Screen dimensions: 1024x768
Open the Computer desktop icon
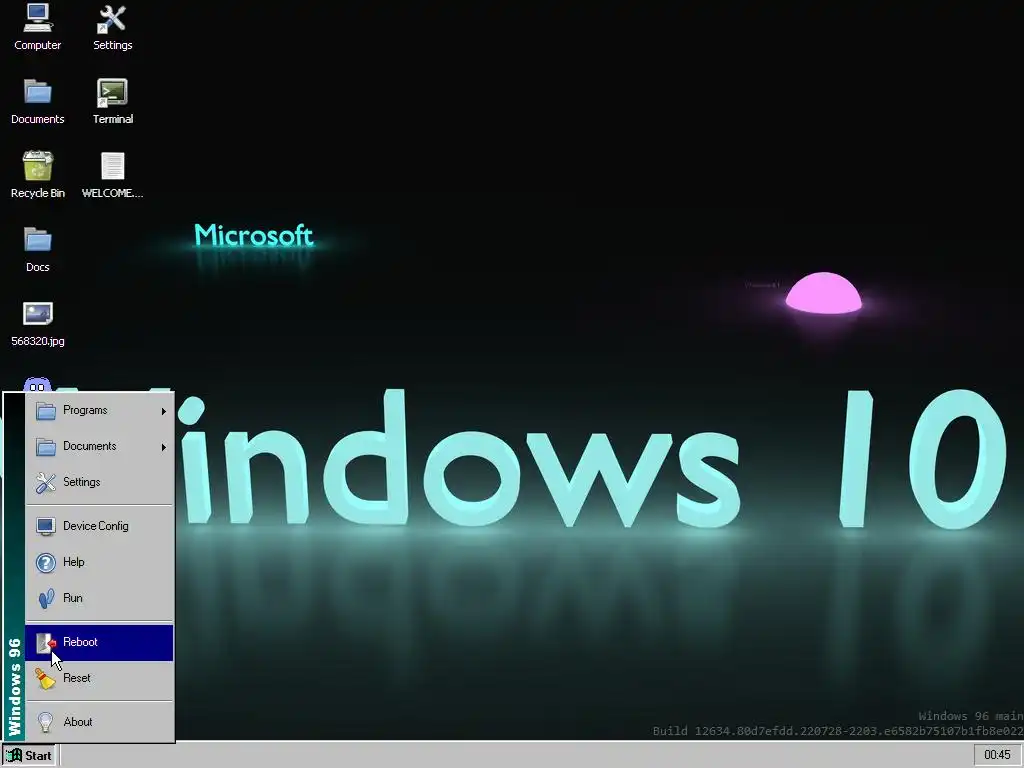[x=37, y=27]
